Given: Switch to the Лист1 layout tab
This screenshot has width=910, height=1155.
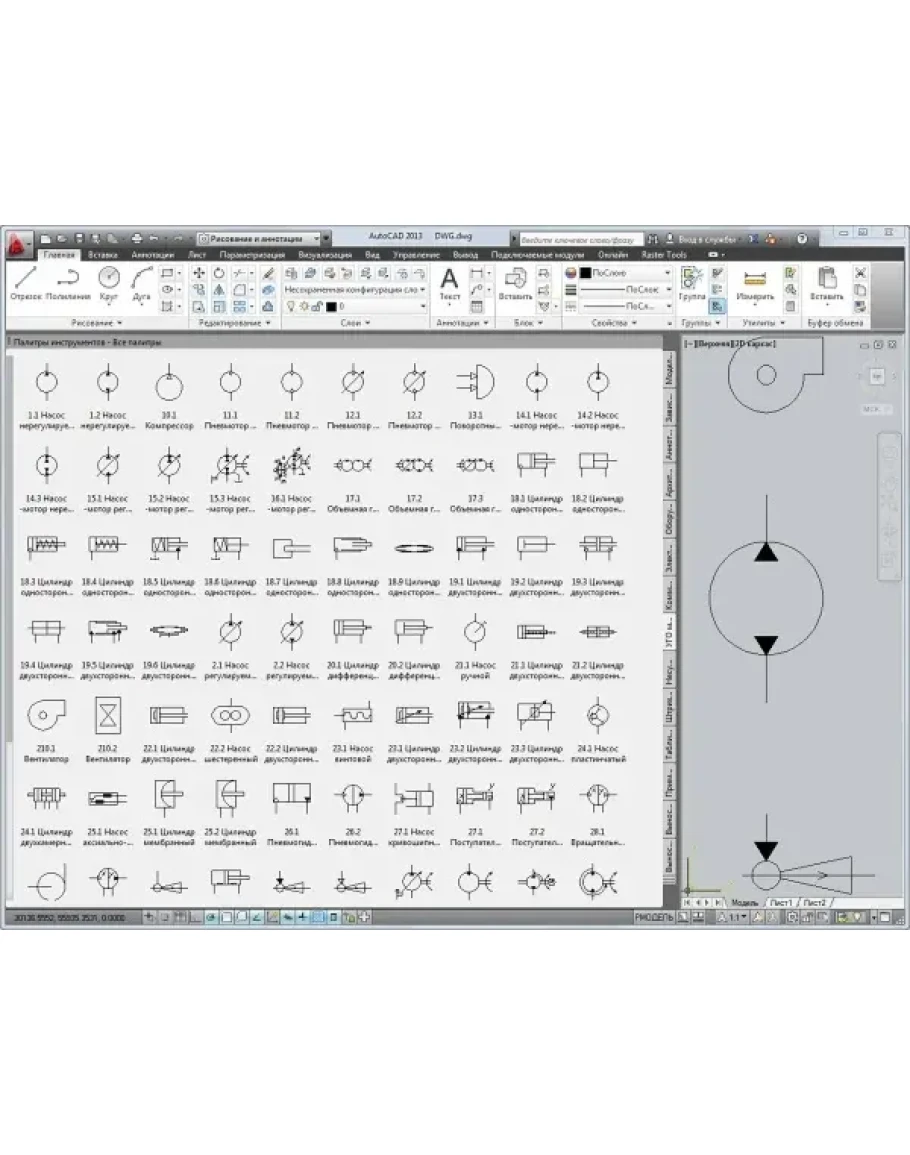Looking at the screenshot, I should 780,903.
